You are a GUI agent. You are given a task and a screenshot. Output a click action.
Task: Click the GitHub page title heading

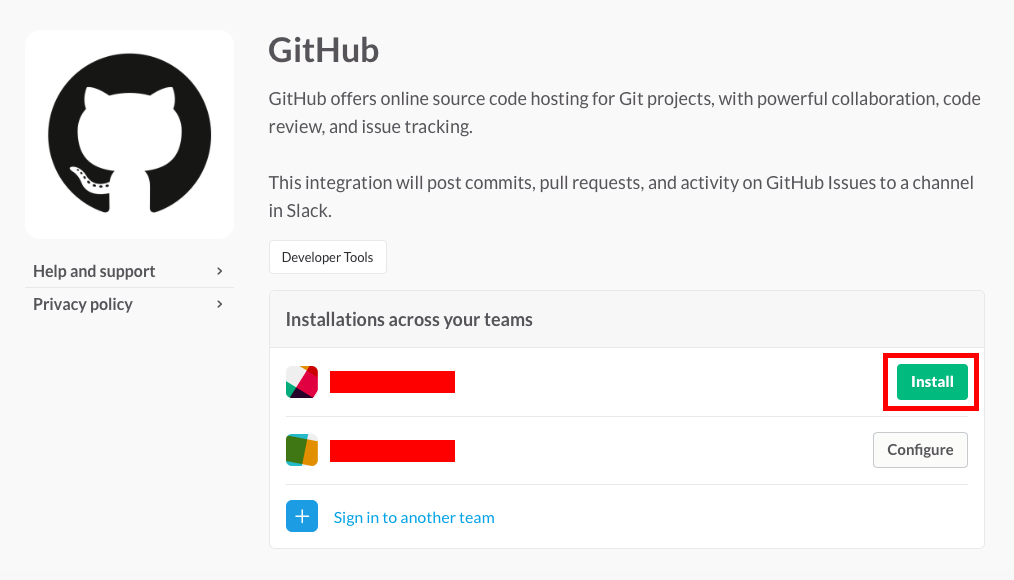pyautogui.click(x=323, y=50)
